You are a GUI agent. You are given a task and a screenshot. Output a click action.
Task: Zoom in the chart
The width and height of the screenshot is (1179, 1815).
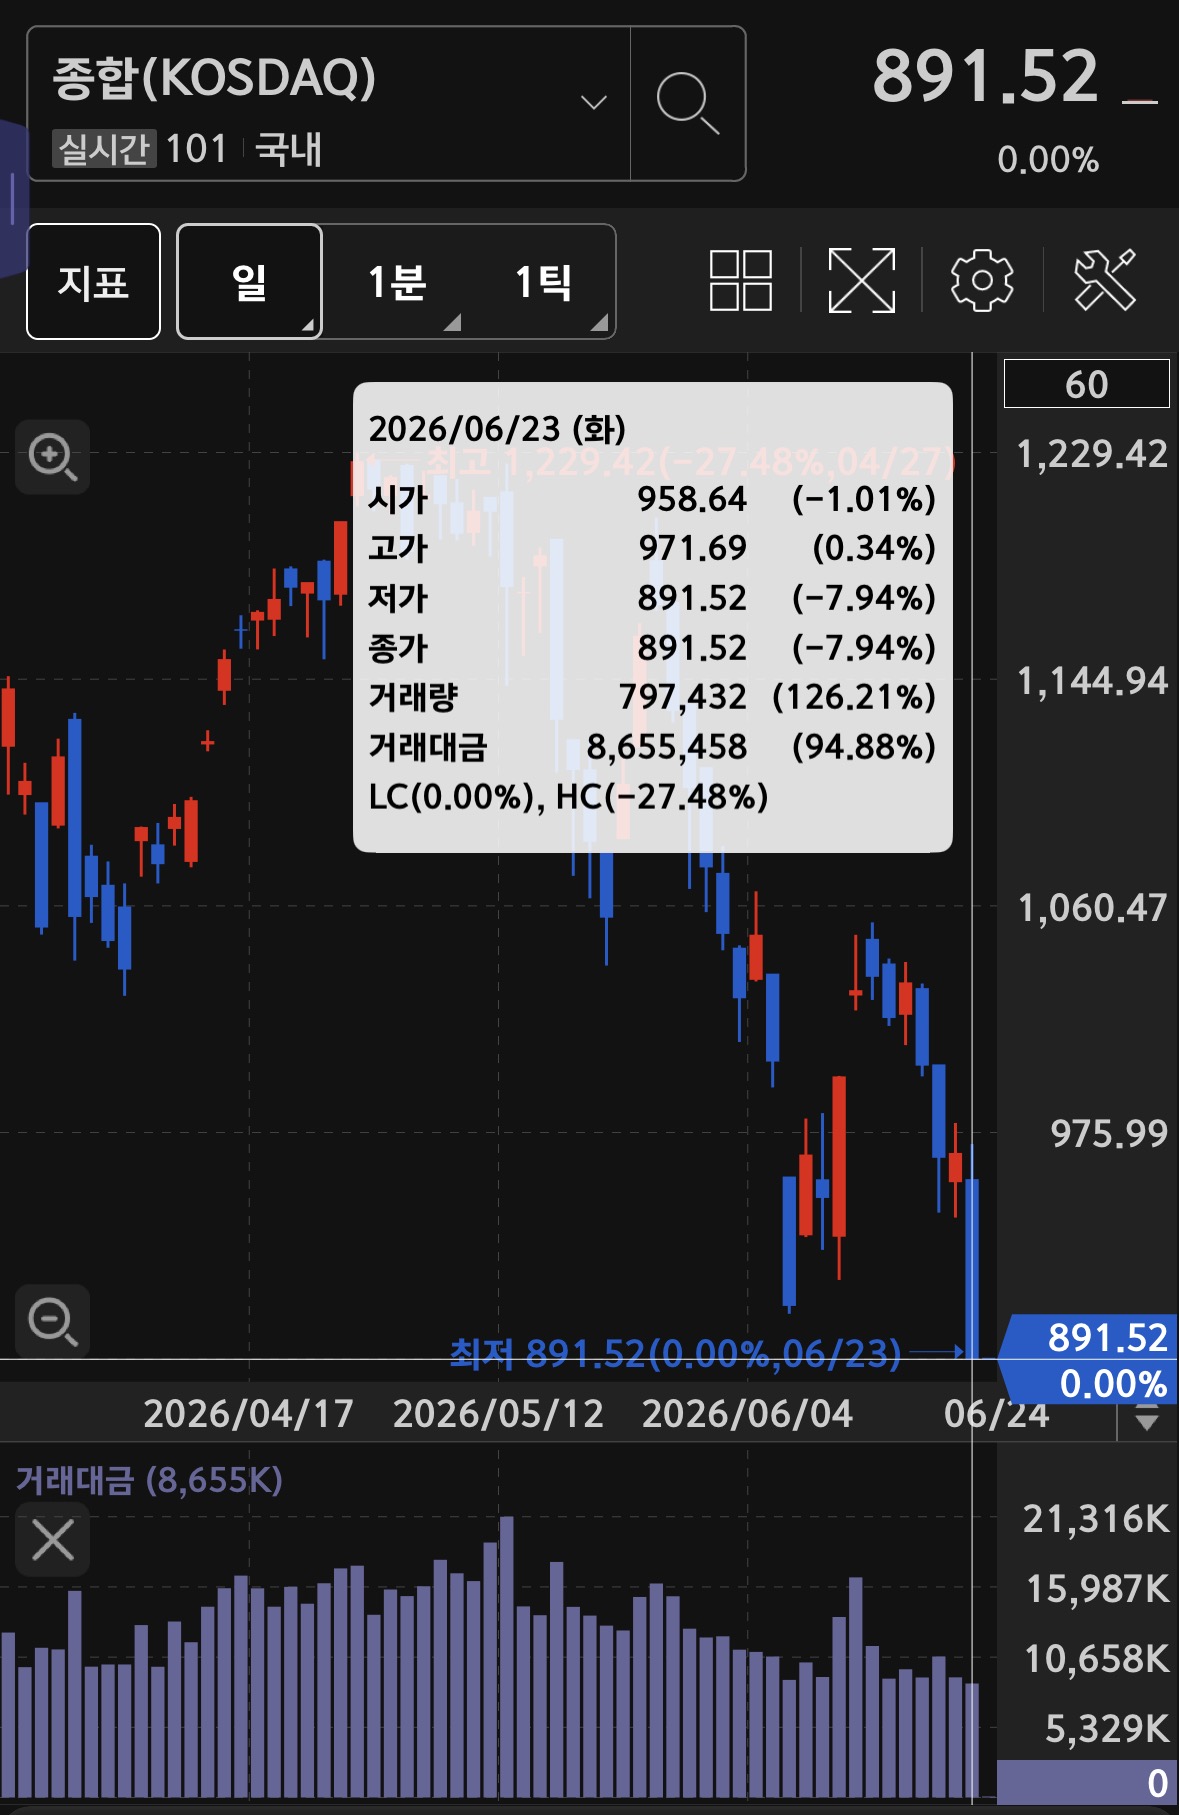pos(53,457)
